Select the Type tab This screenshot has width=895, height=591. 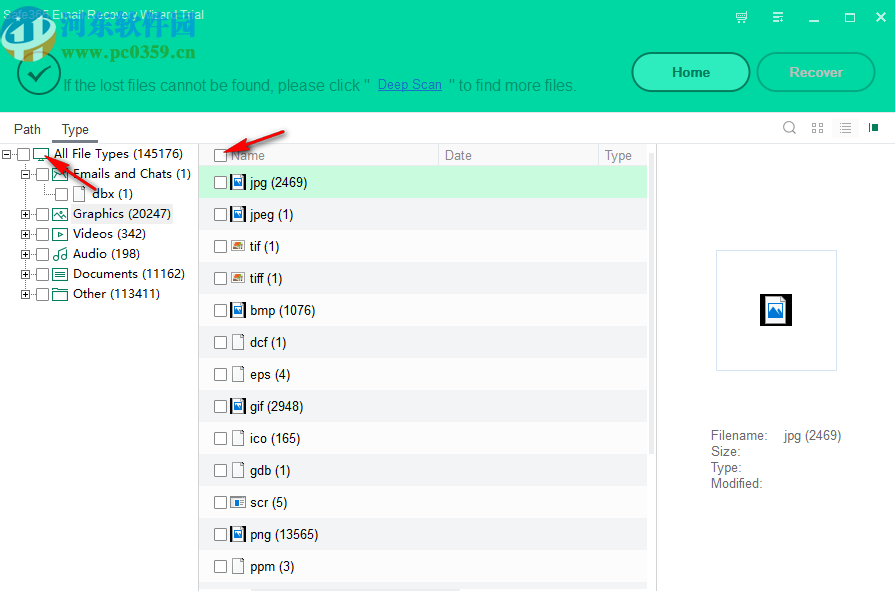(x=74, y=129)
